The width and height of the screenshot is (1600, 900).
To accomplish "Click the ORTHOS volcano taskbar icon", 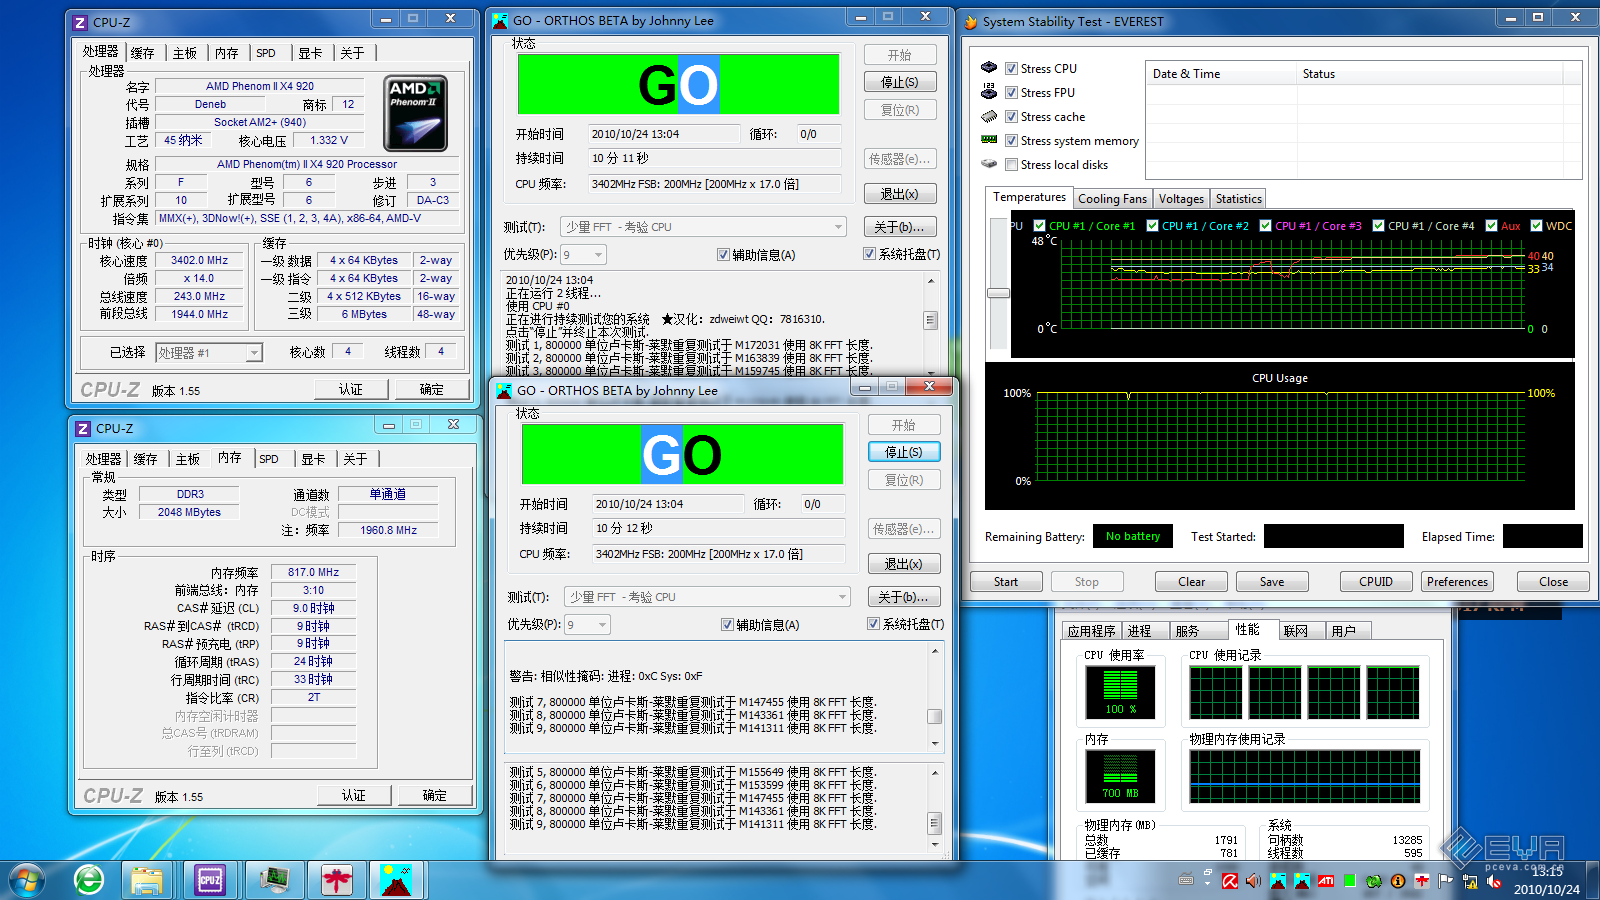I will 397,880.
